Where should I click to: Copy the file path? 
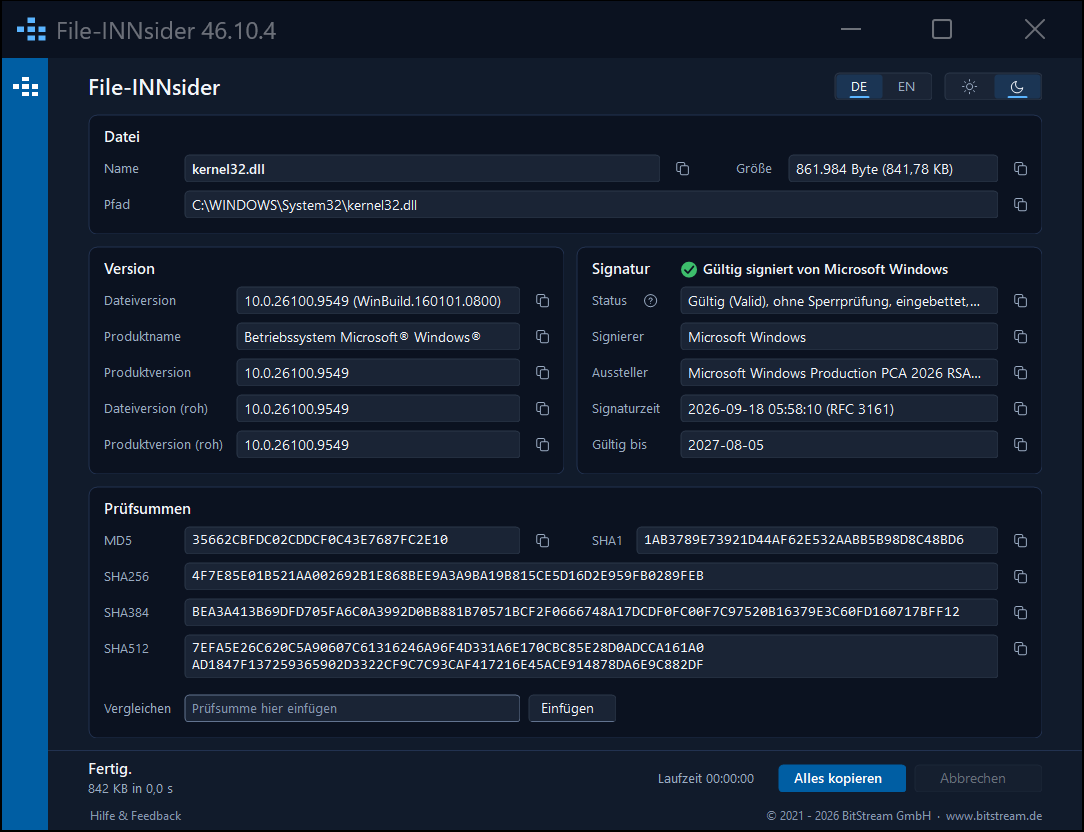pyautogui.click(x=1020, y=205)
